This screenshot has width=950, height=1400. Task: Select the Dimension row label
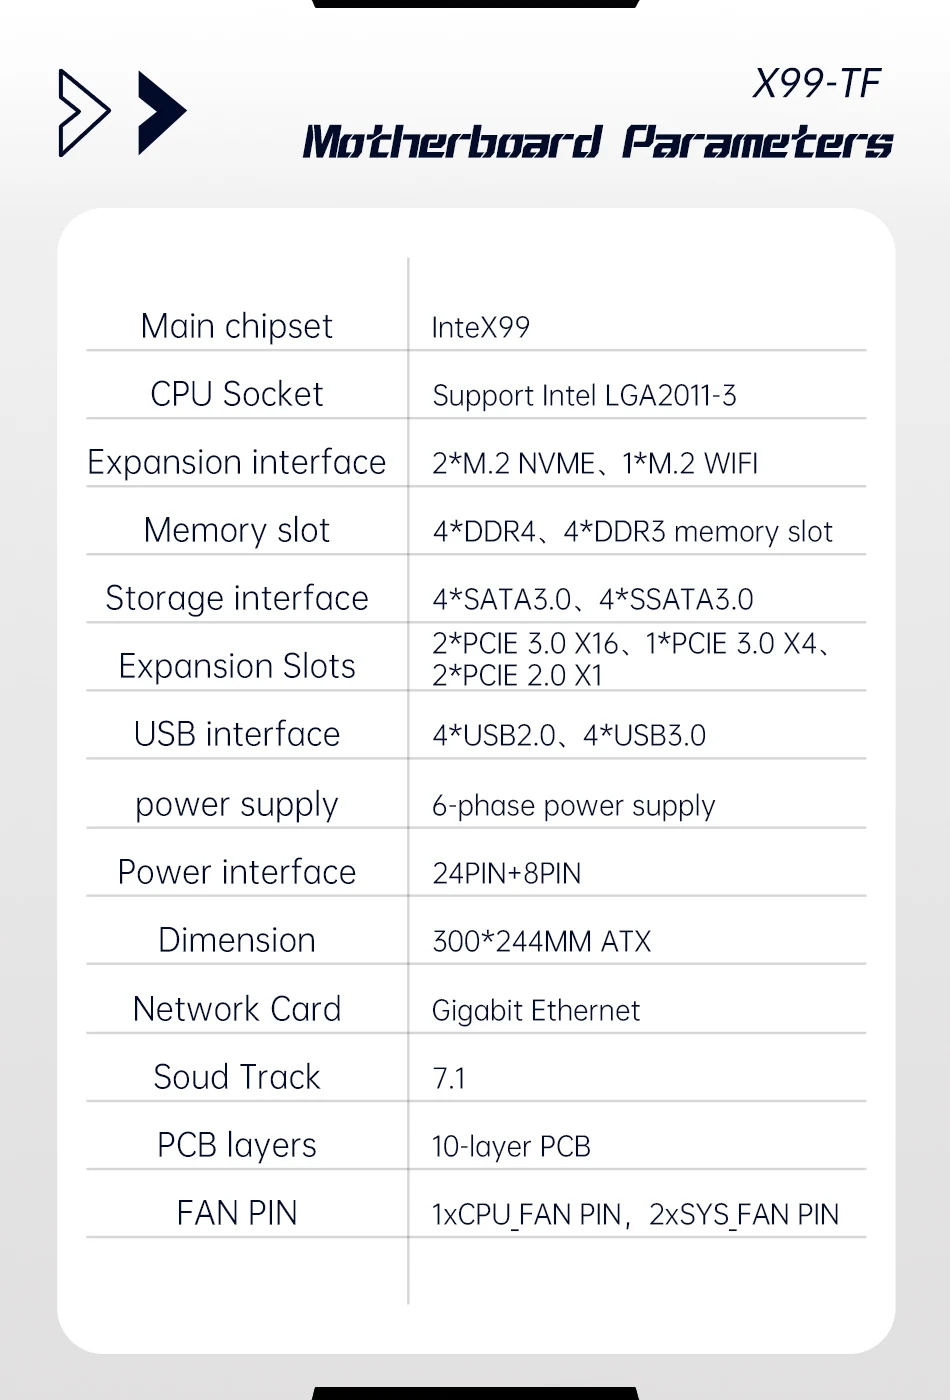tap(237, 940)
